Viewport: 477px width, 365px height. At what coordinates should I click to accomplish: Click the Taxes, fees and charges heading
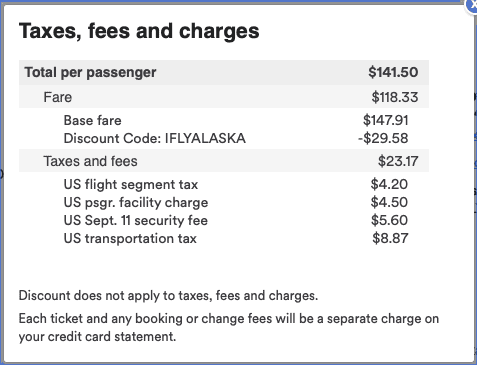139,31
